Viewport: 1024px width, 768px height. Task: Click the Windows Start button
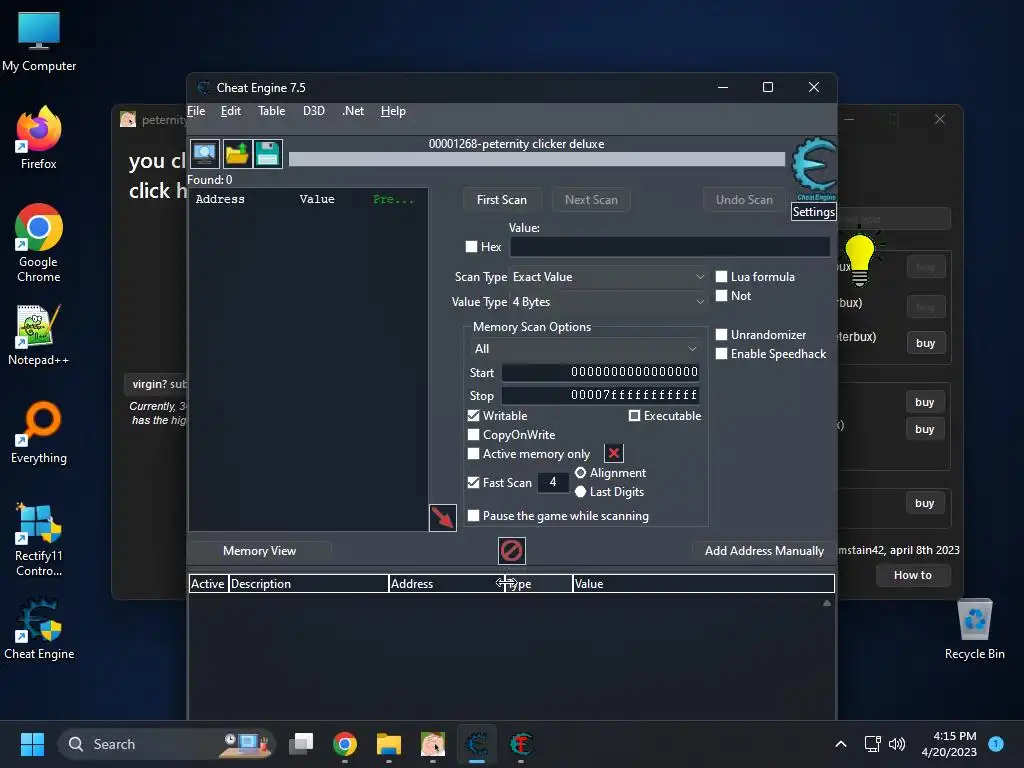point(32,744)
